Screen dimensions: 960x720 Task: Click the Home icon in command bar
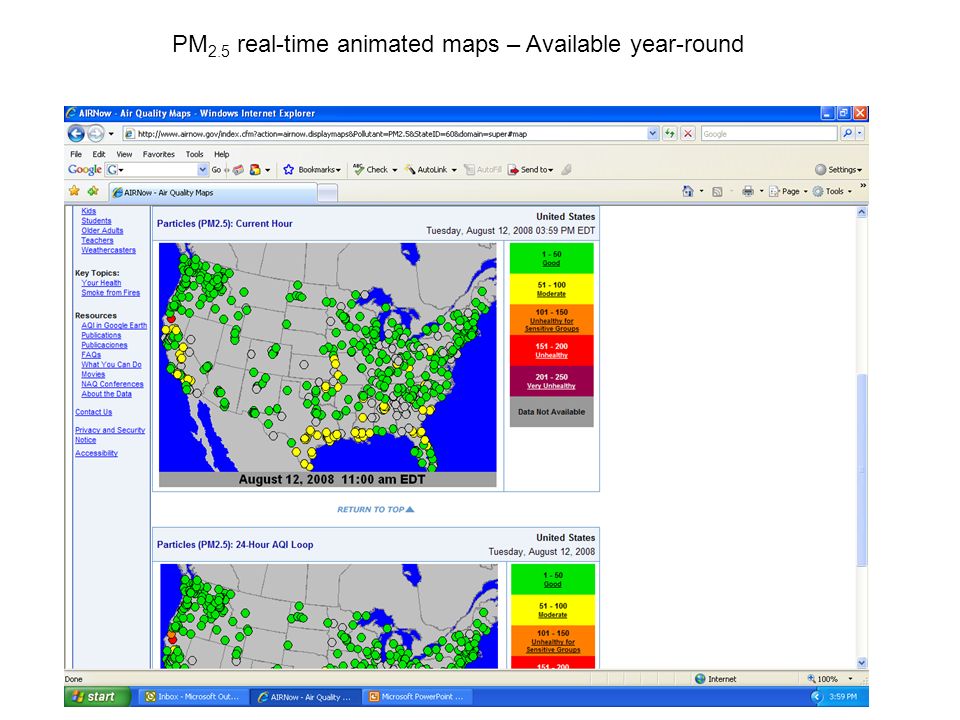pos(688,191)
